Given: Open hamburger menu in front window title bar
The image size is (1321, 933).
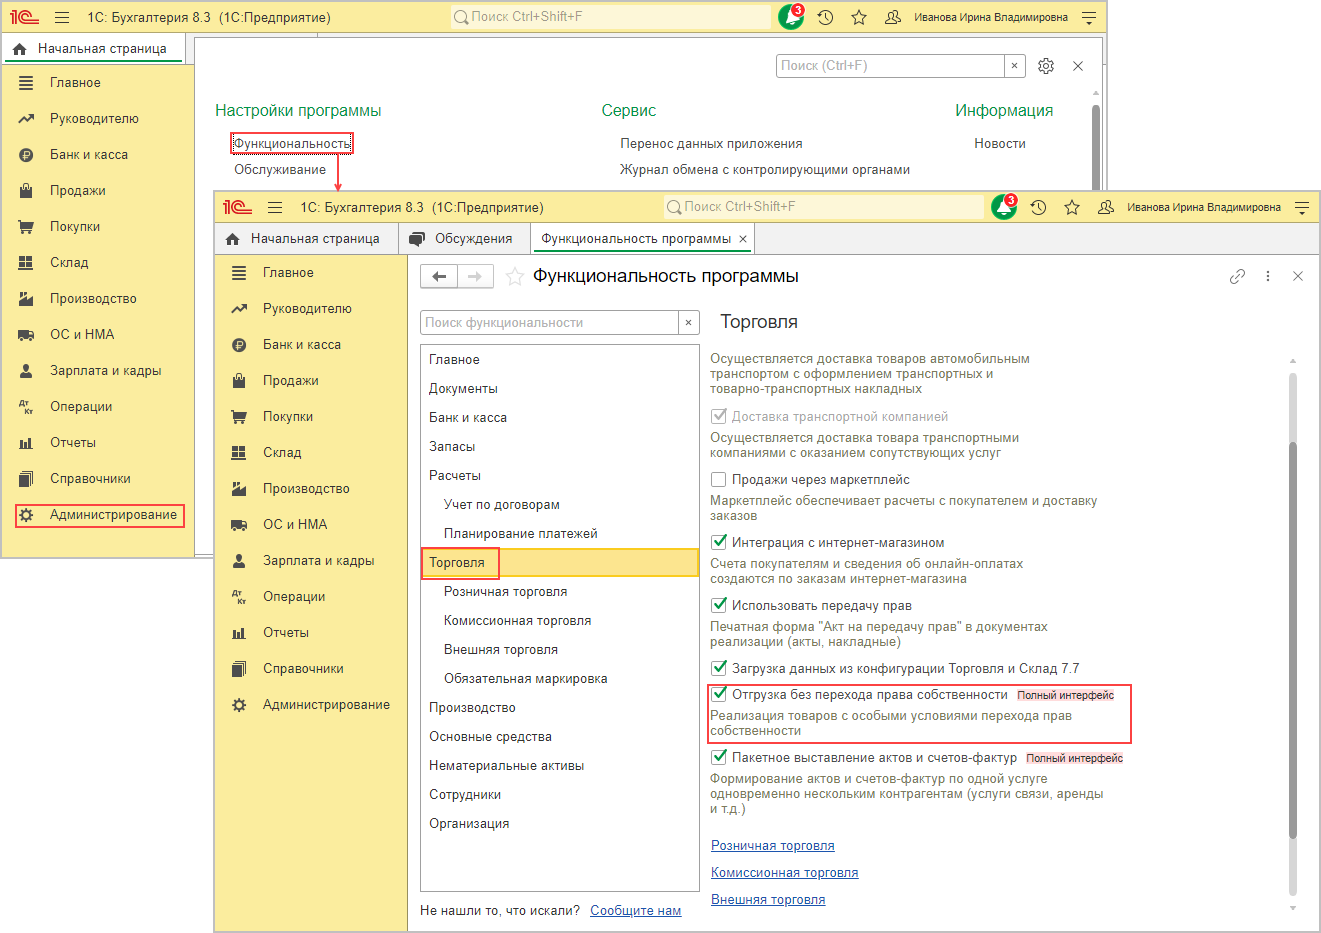Looking at the screenshot, I should [275, 207].
